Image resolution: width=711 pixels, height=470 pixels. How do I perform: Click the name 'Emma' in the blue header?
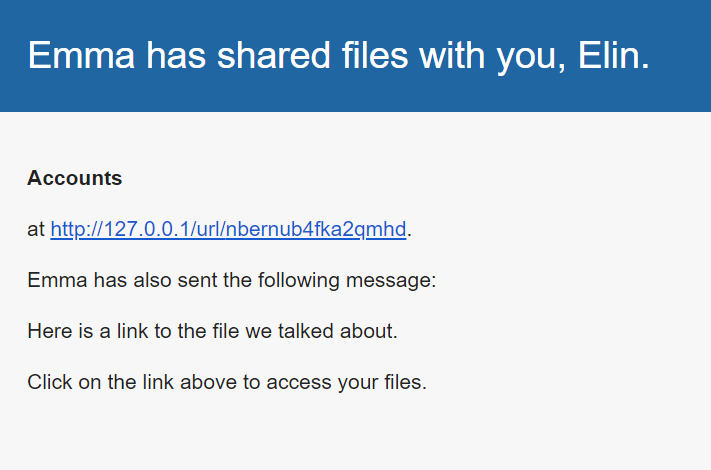[x=81, y=56]
